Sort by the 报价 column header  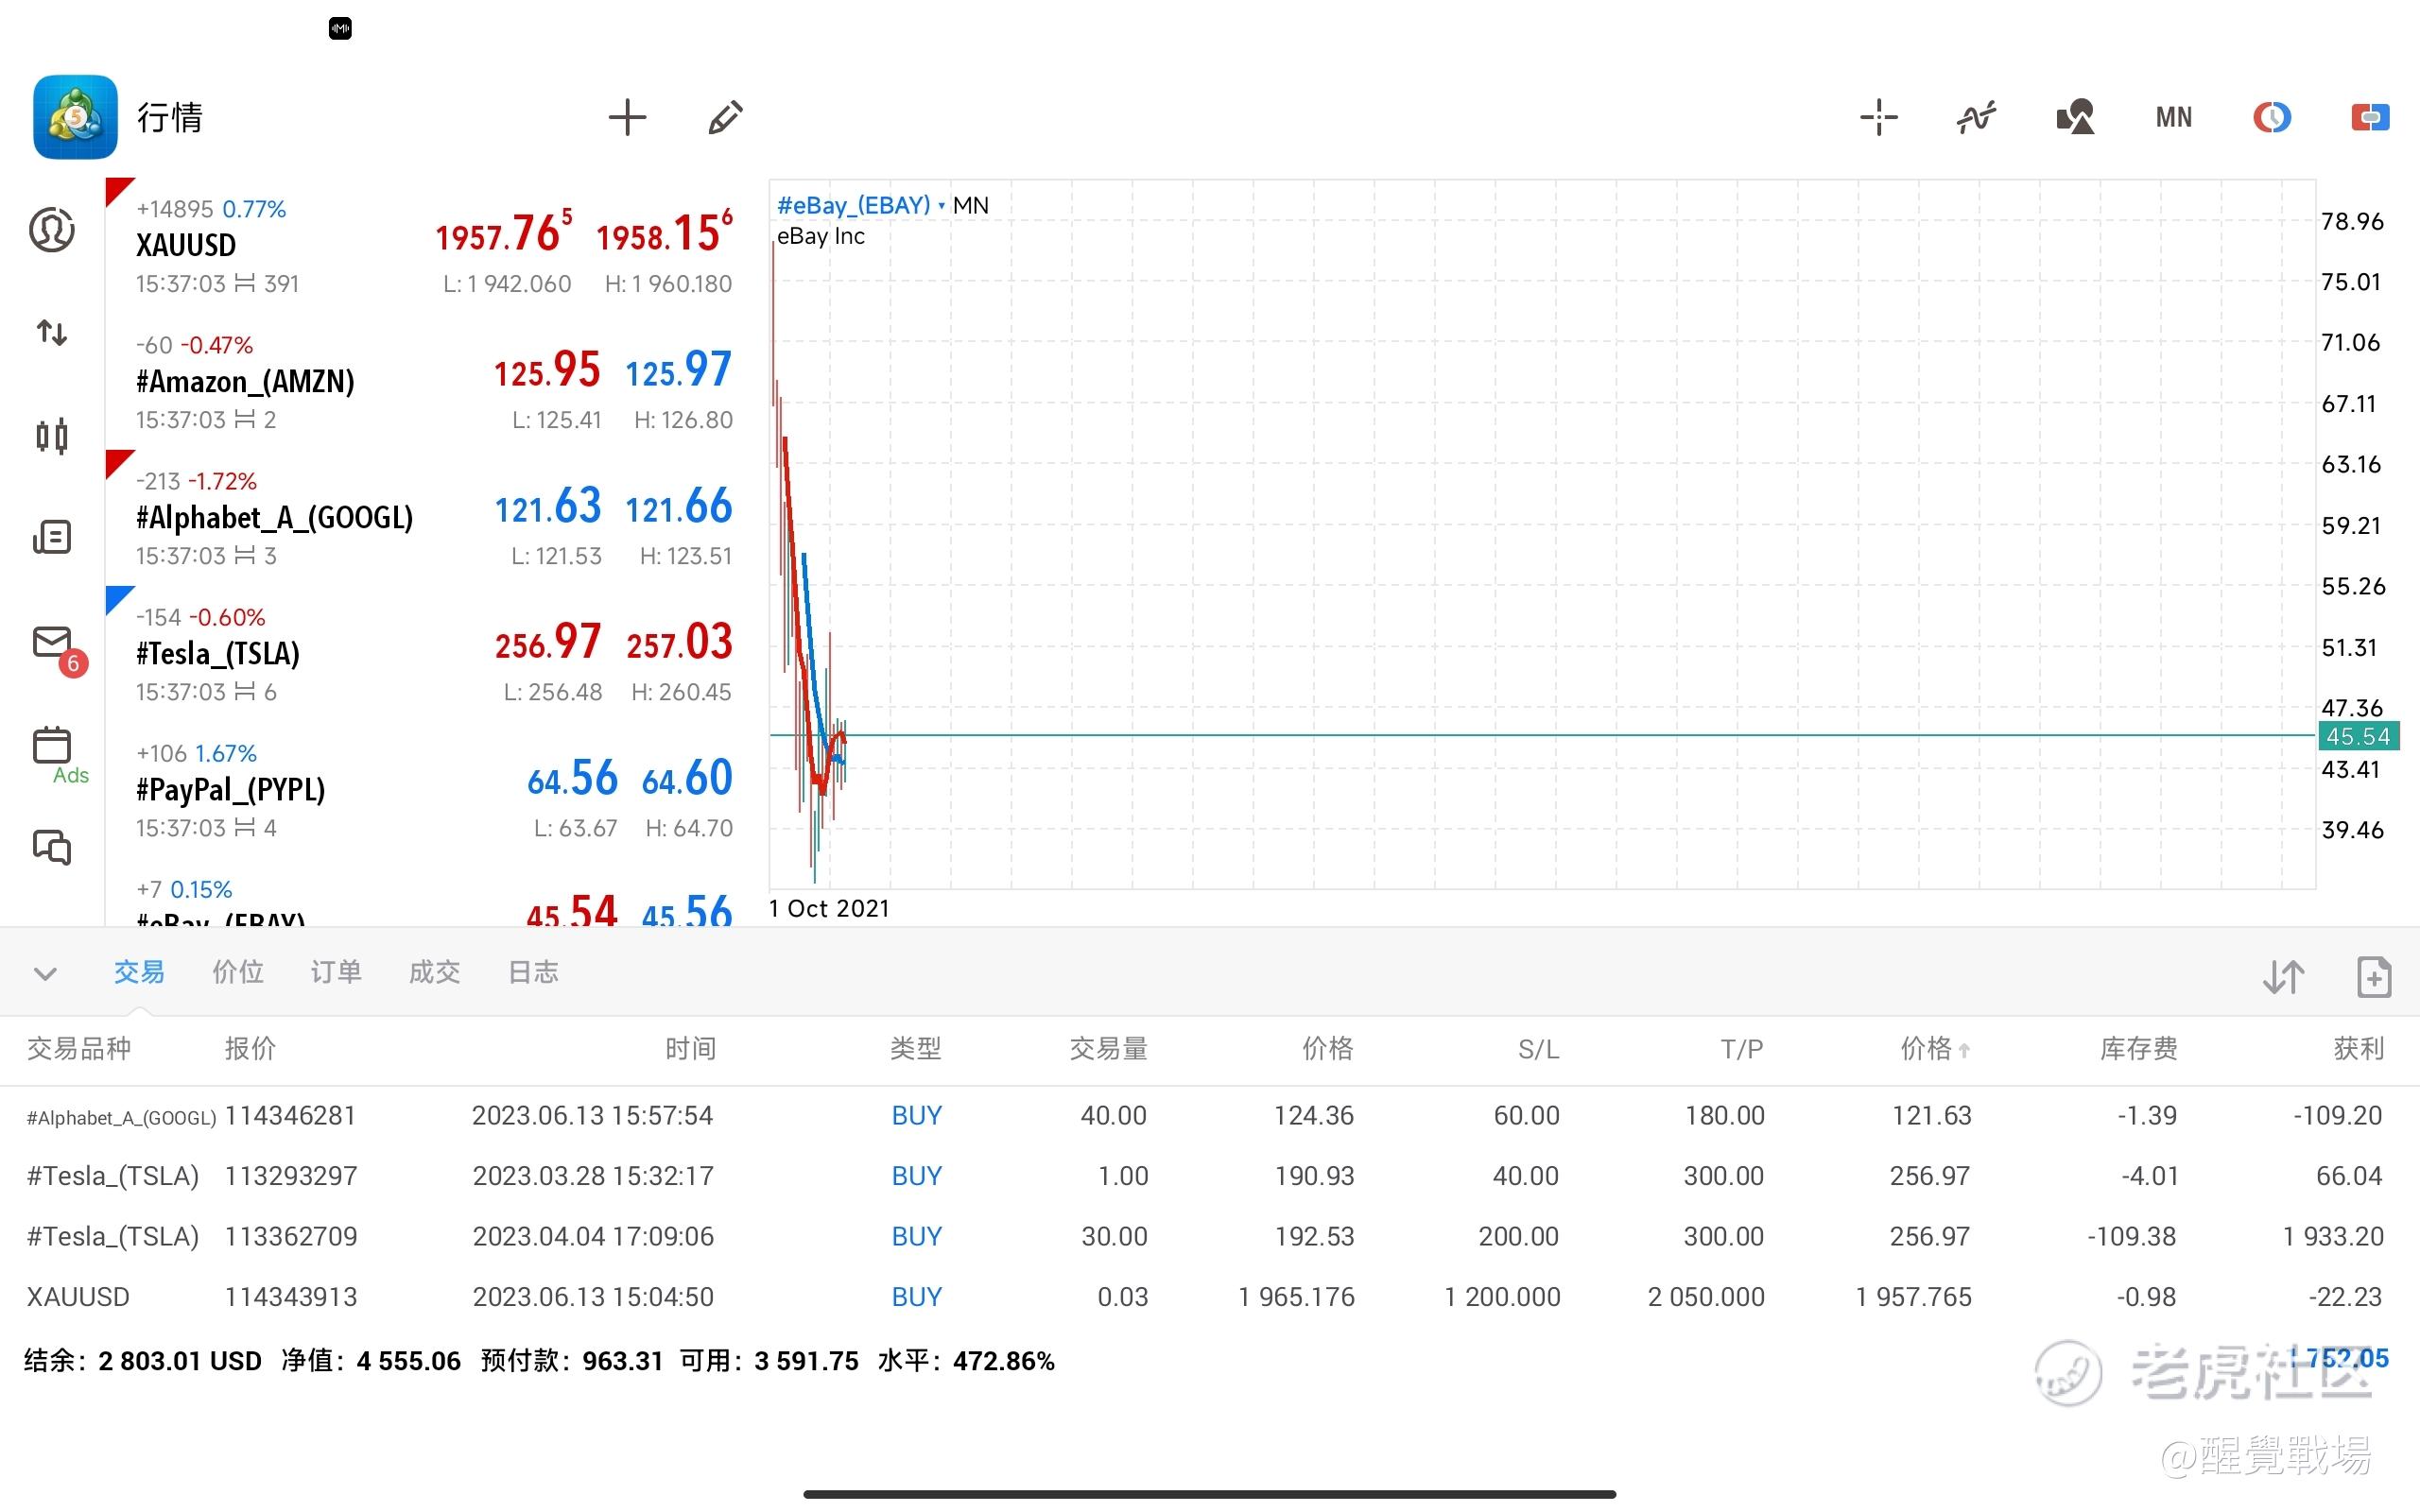tap(250, 1048)
